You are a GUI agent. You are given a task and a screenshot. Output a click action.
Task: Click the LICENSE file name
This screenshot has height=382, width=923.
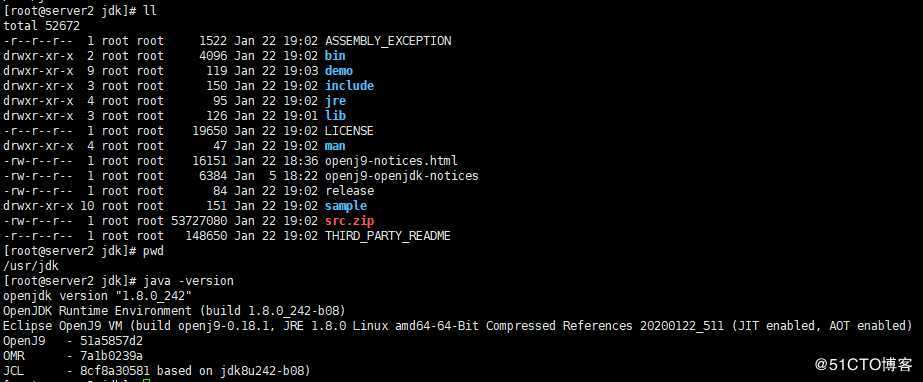[349, 131]
